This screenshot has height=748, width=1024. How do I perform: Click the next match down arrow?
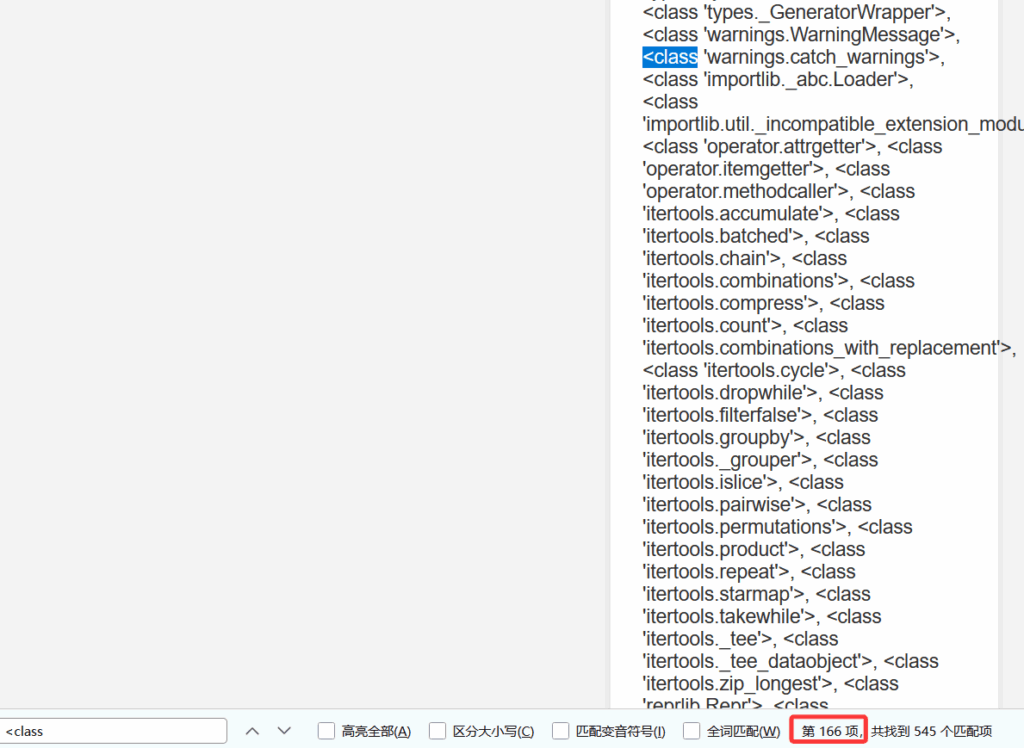point(284,731)
